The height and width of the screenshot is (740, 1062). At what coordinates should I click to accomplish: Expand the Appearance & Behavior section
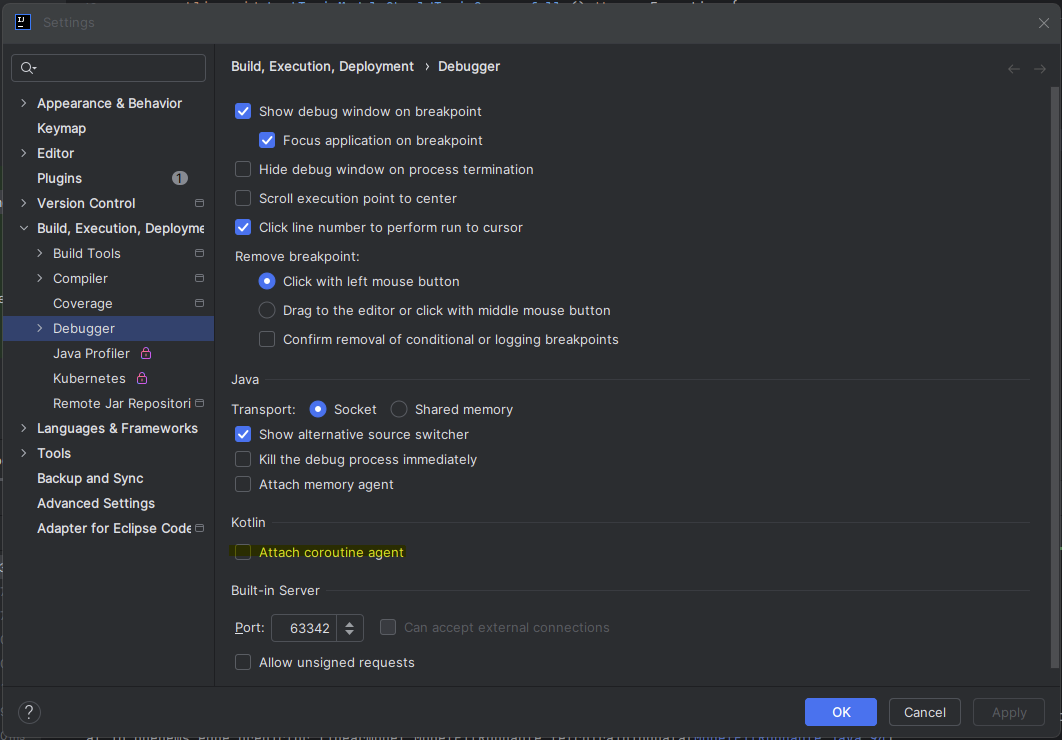tap(24, 103)
